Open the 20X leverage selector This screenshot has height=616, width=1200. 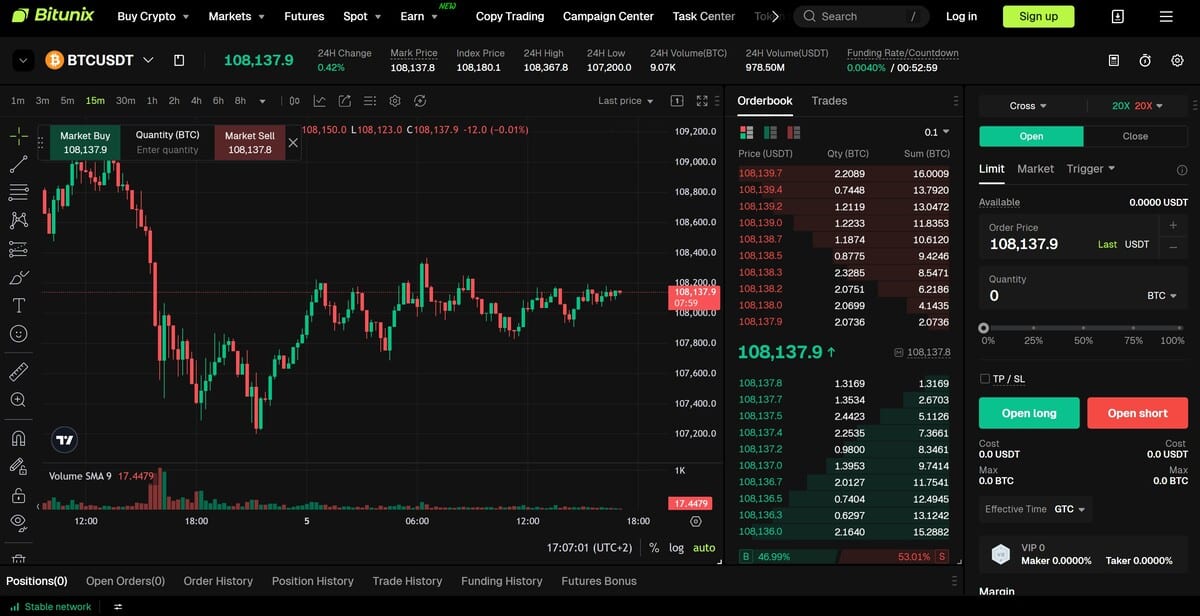(1138, 106)
